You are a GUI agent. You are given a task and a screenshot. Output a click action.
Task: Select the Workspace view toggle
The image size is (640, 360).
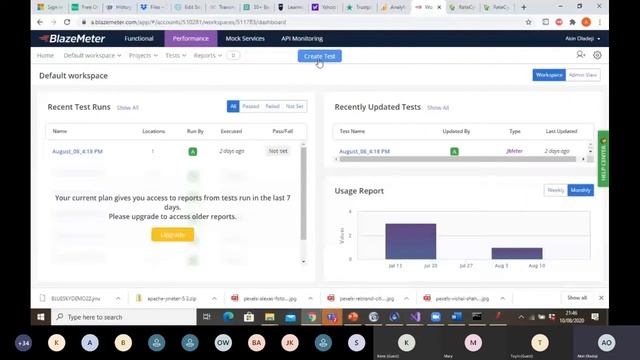(x=549, y=75)
